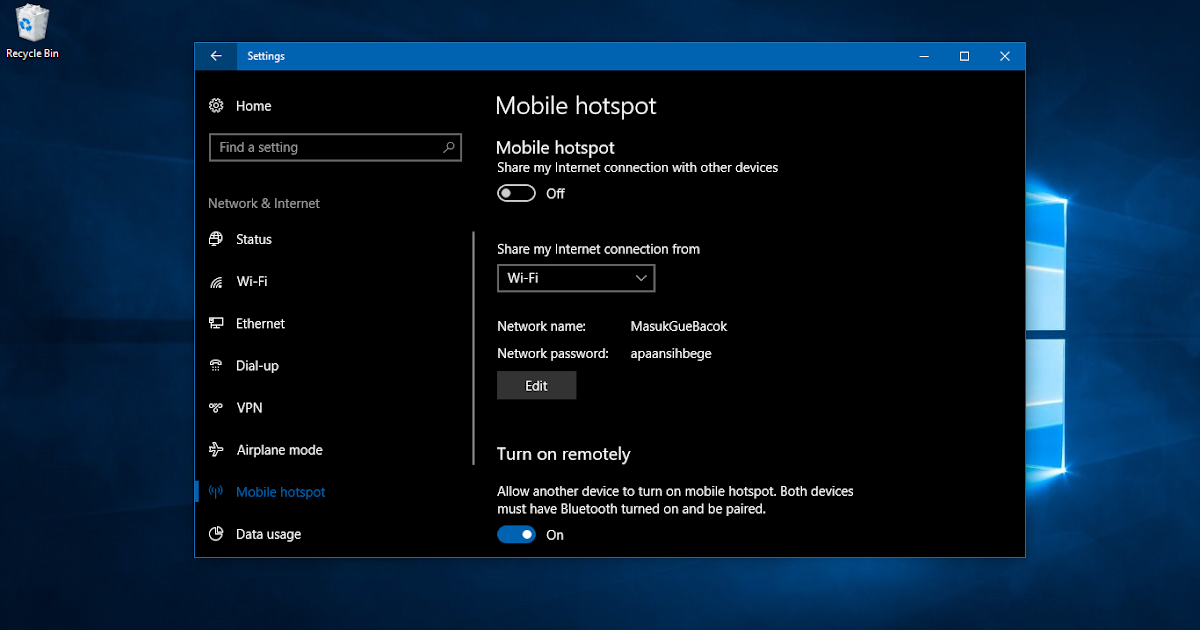Maximize the Settings window

tap(964, 56)
